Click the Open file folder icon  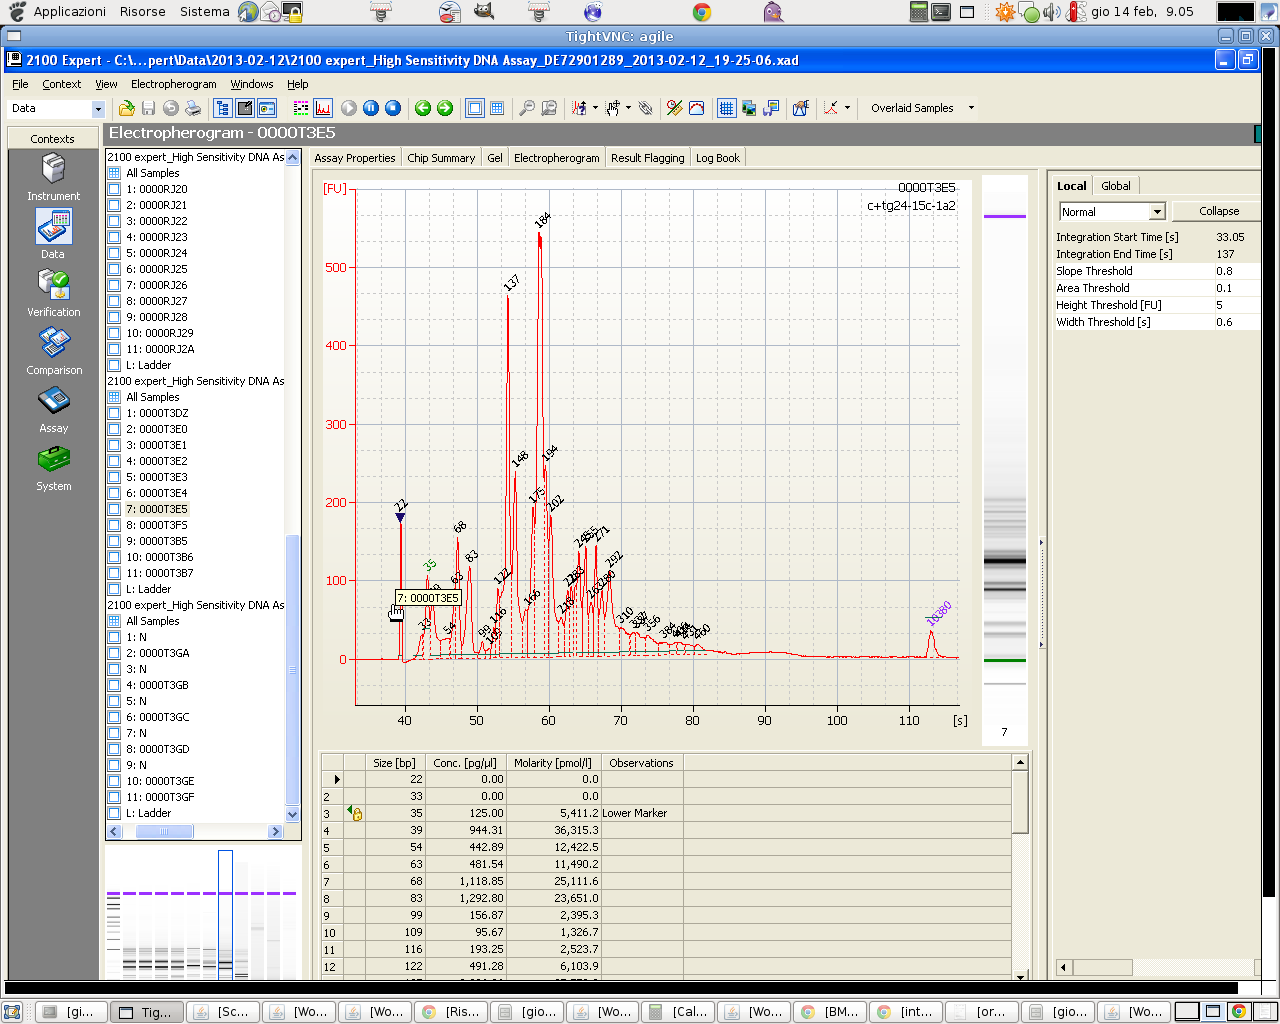coord(127,108)
